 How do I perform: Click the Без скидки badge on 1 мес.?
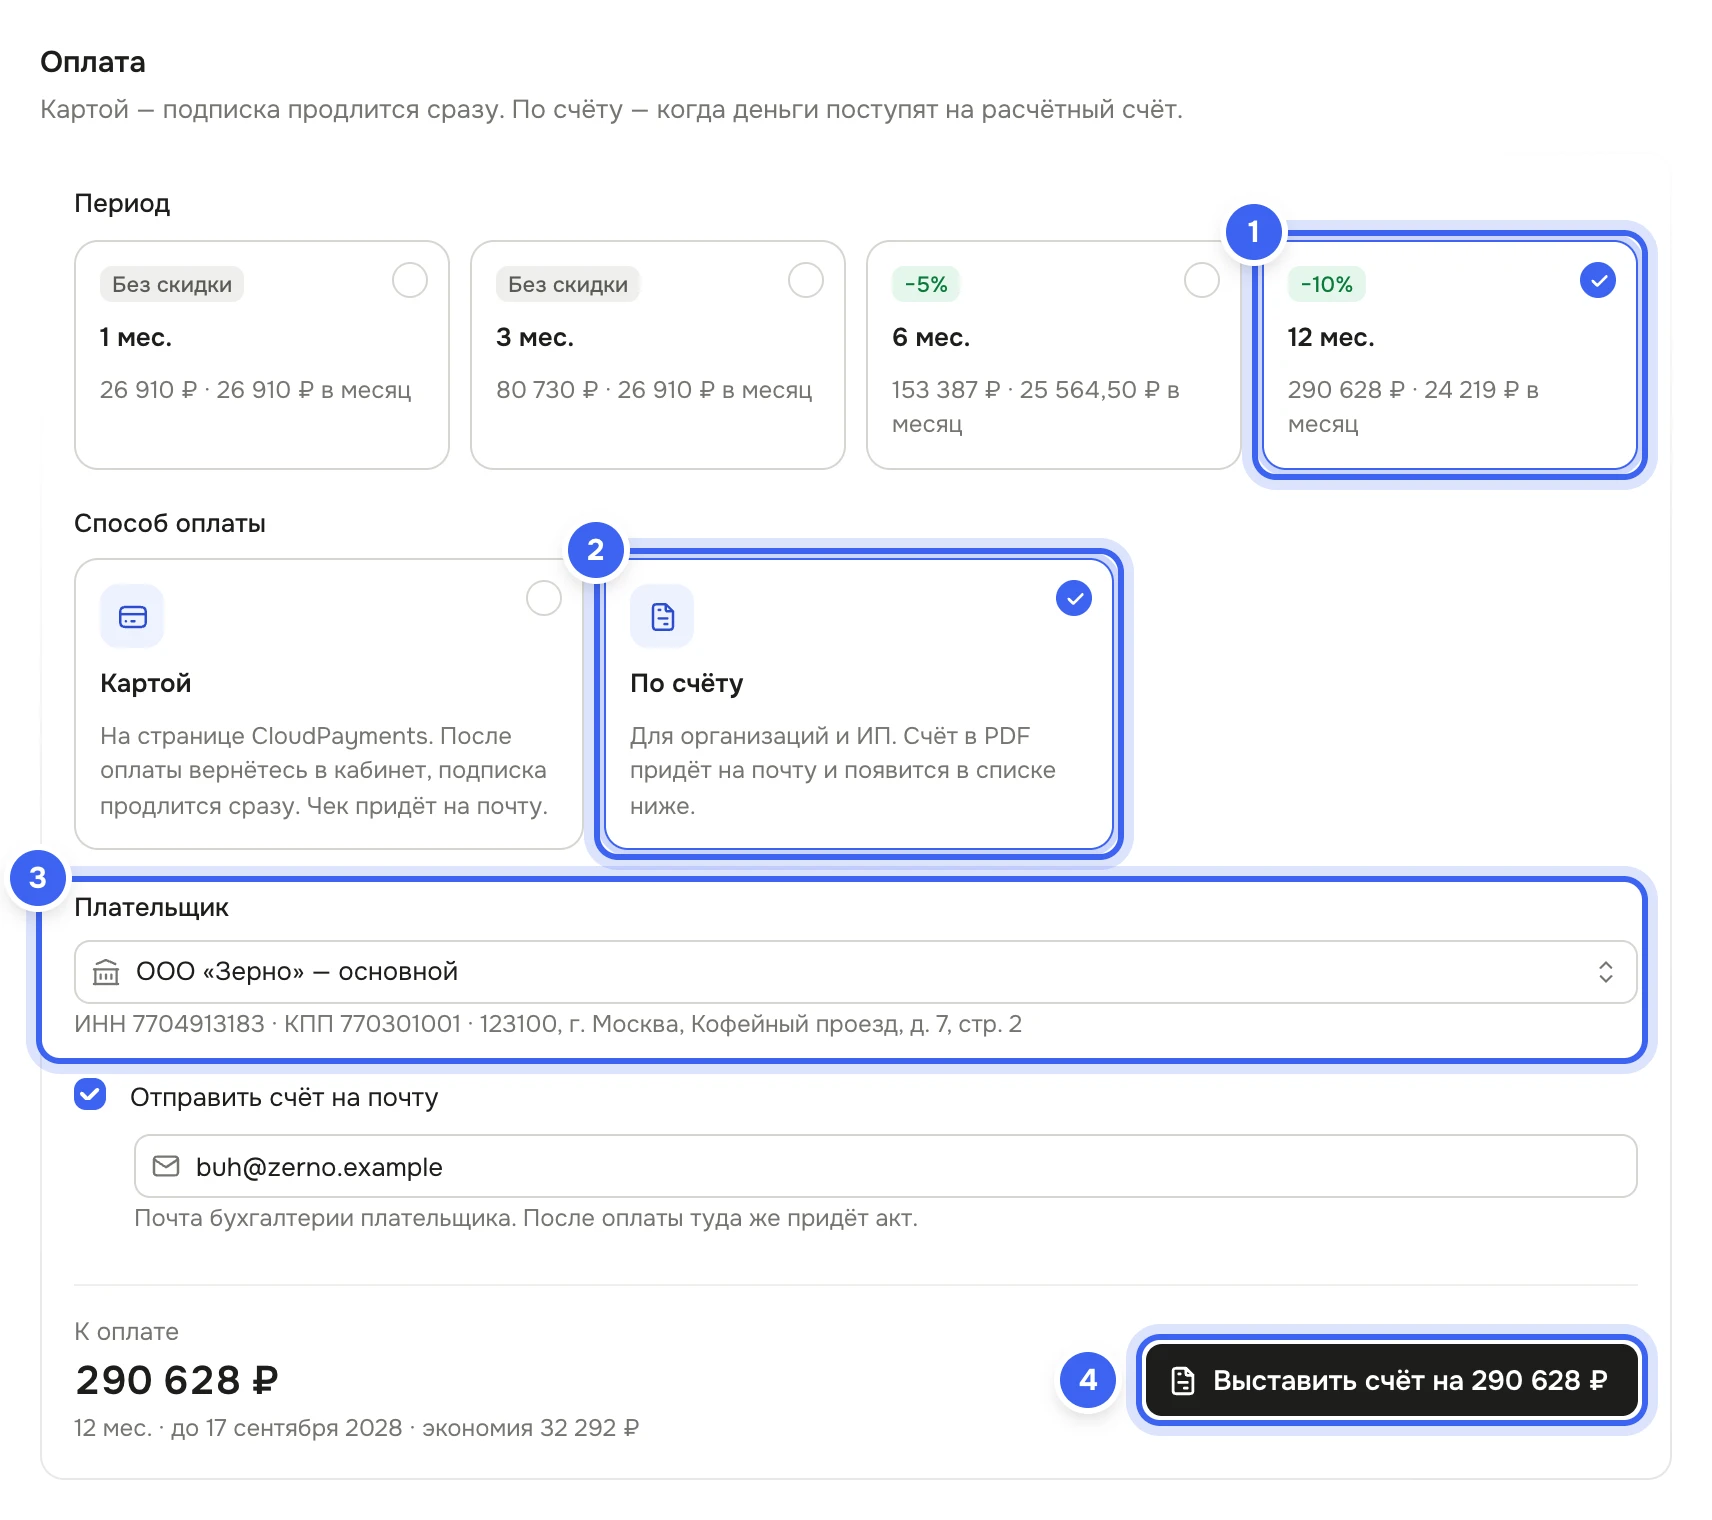[172, 284]
